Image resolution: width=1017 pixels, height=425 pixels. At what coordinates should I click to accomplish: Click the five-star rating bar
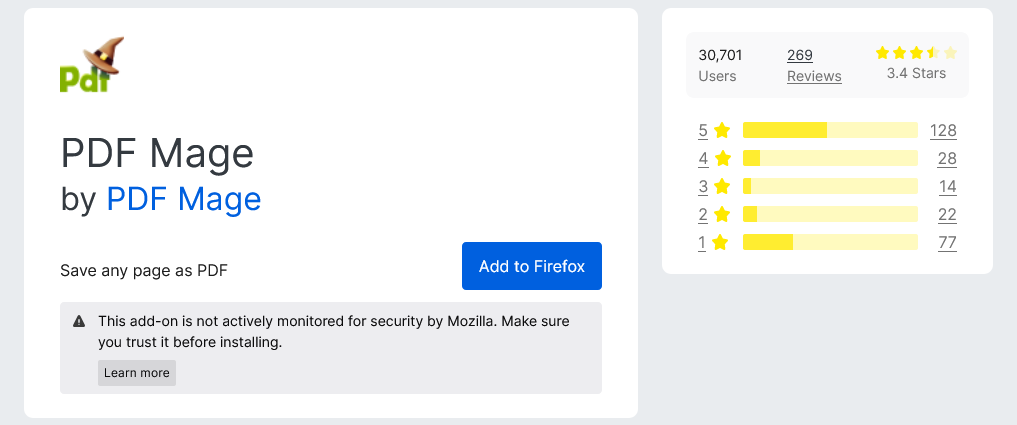click(830, 130)
